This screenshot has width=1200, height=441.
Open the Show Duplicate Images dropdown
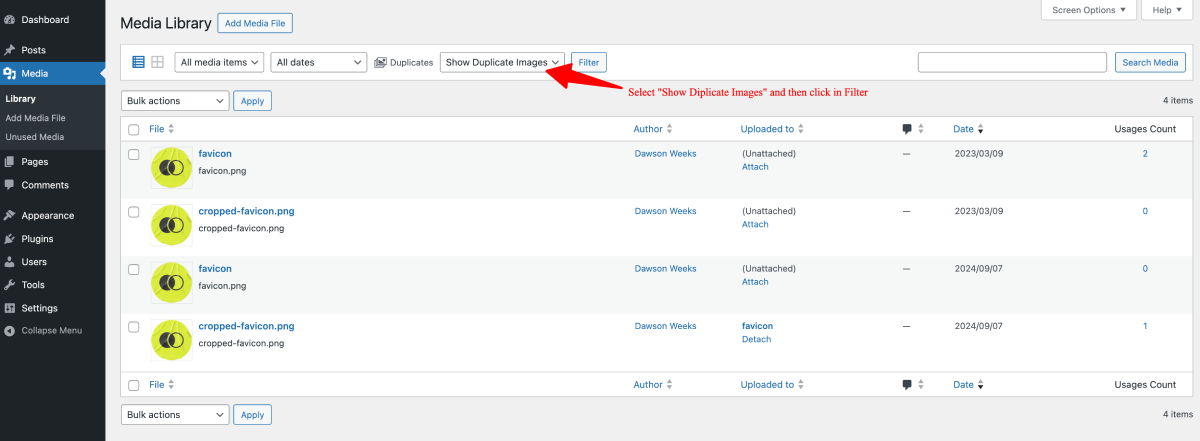coord(502,62)
